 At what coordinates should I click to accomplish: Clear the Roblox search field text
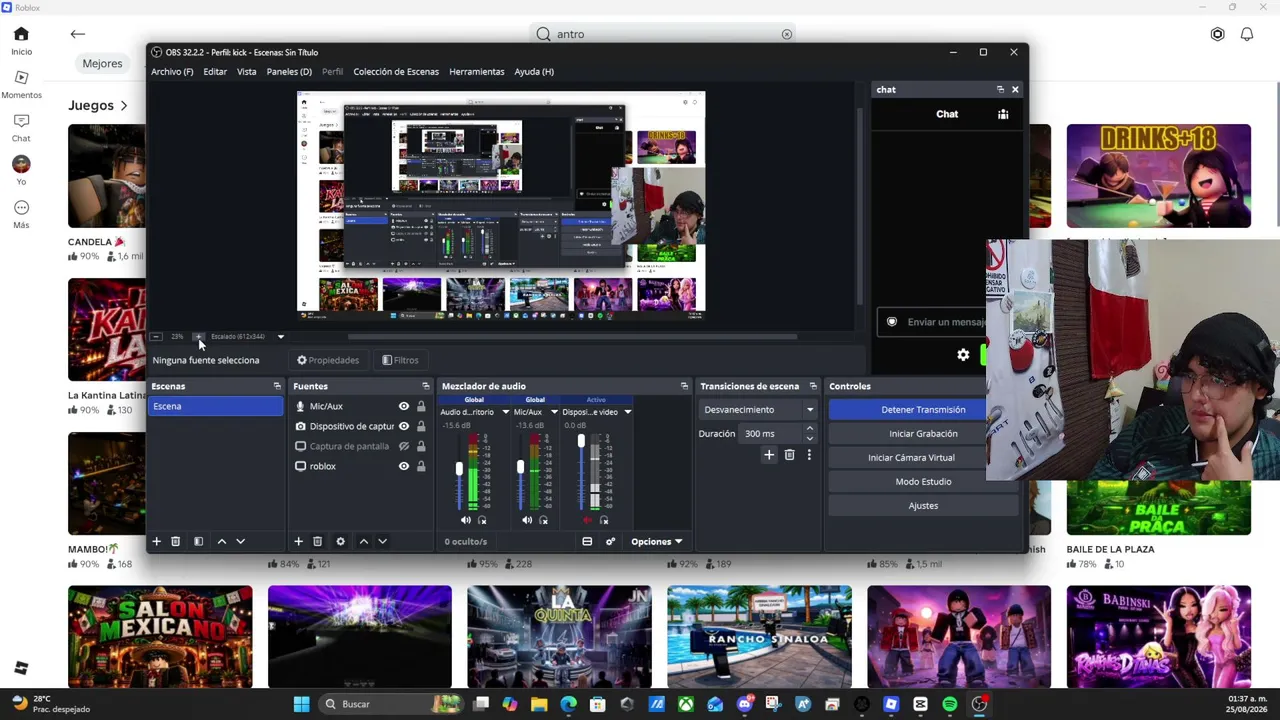point(787,34)
